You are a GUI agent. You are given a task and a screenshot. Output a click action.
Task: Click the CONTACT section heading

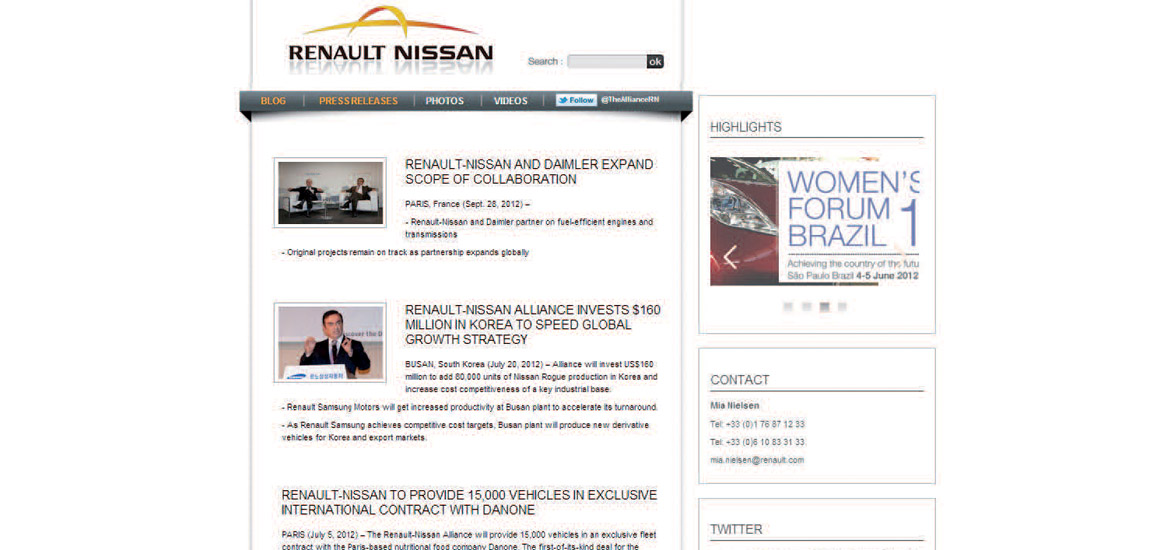[739, 381]
